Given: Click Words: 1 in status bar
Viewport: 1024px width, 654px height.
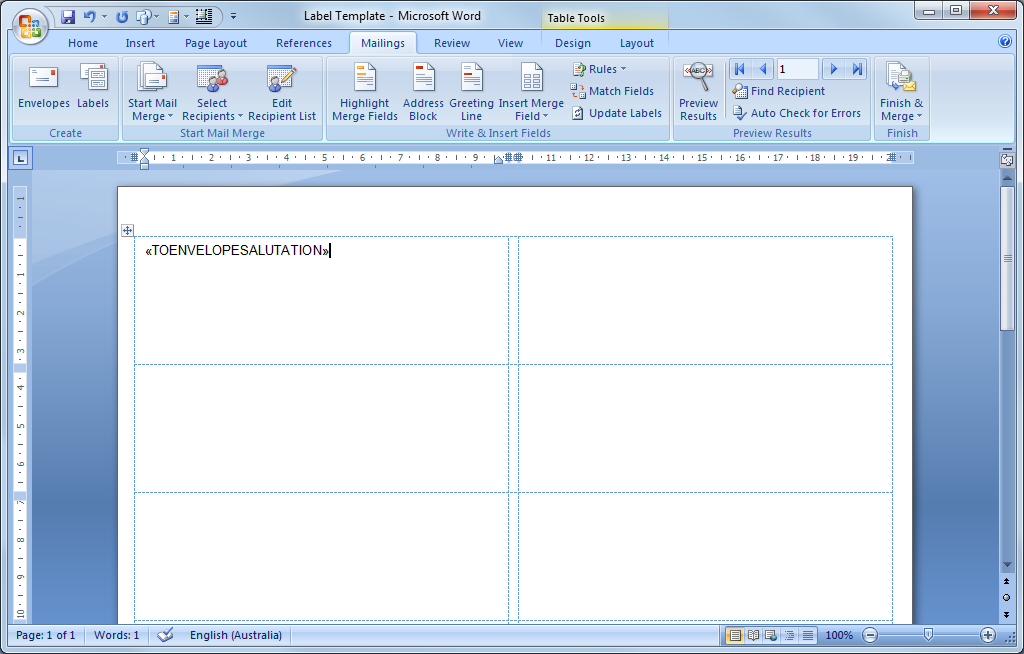Looking at the screenshot, I should tap(116, 635).
